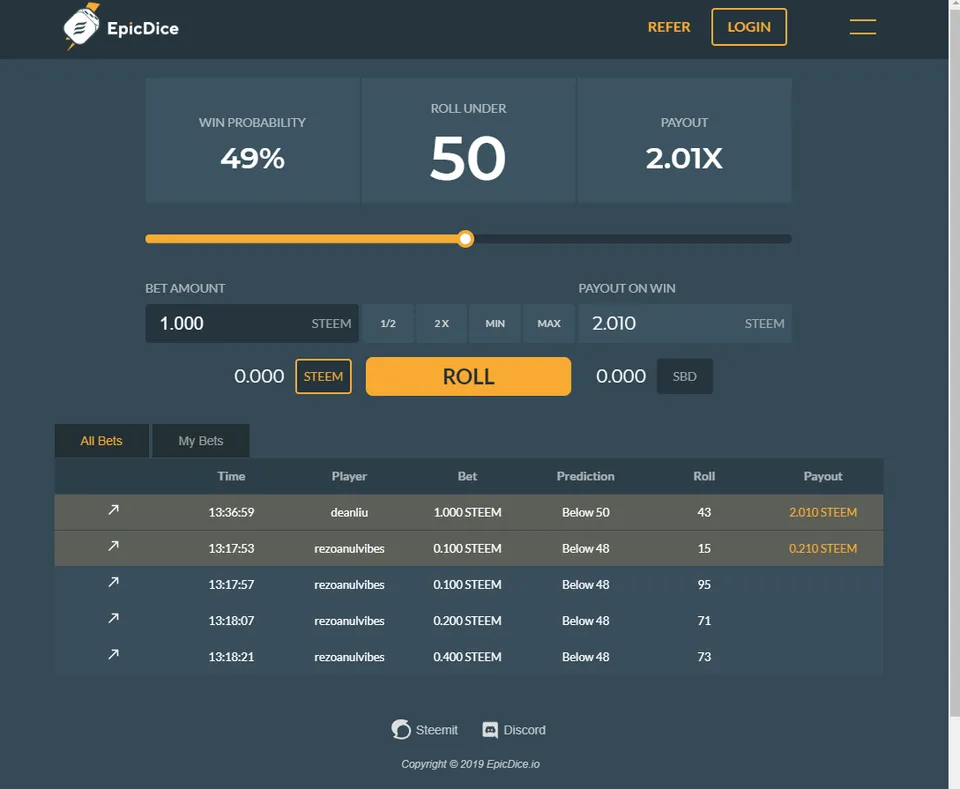Open the Discord link text in footer
Viewport: 960px width, 789px height.
pyautogui.click(x=525, y=730)
